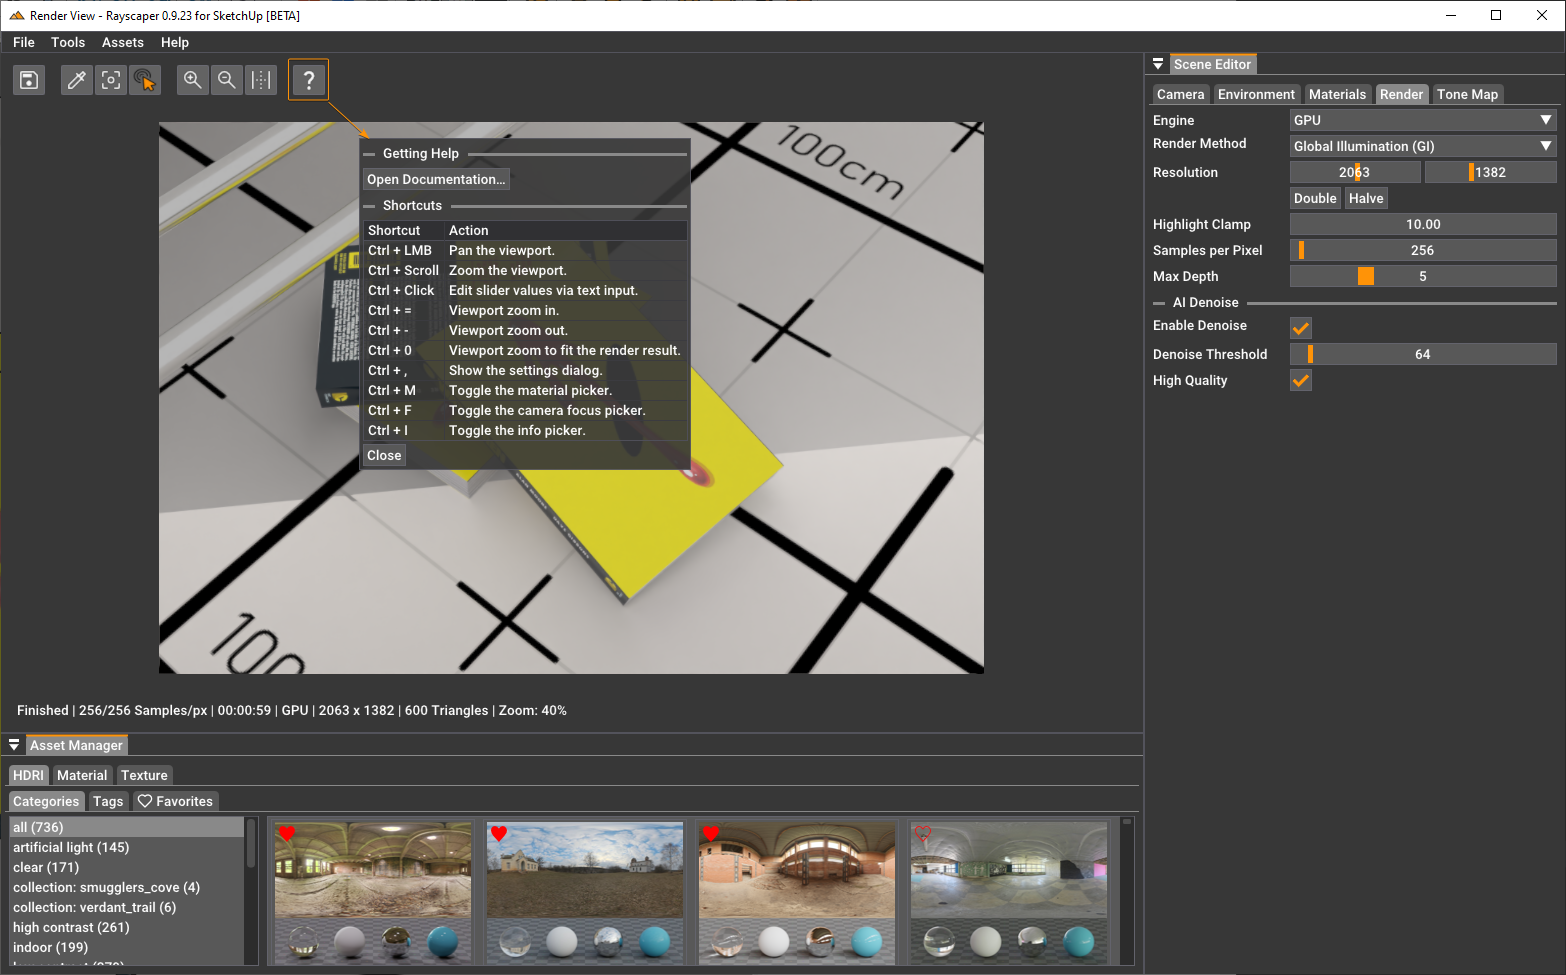Select the HDRI asset tab

(28, 775)
